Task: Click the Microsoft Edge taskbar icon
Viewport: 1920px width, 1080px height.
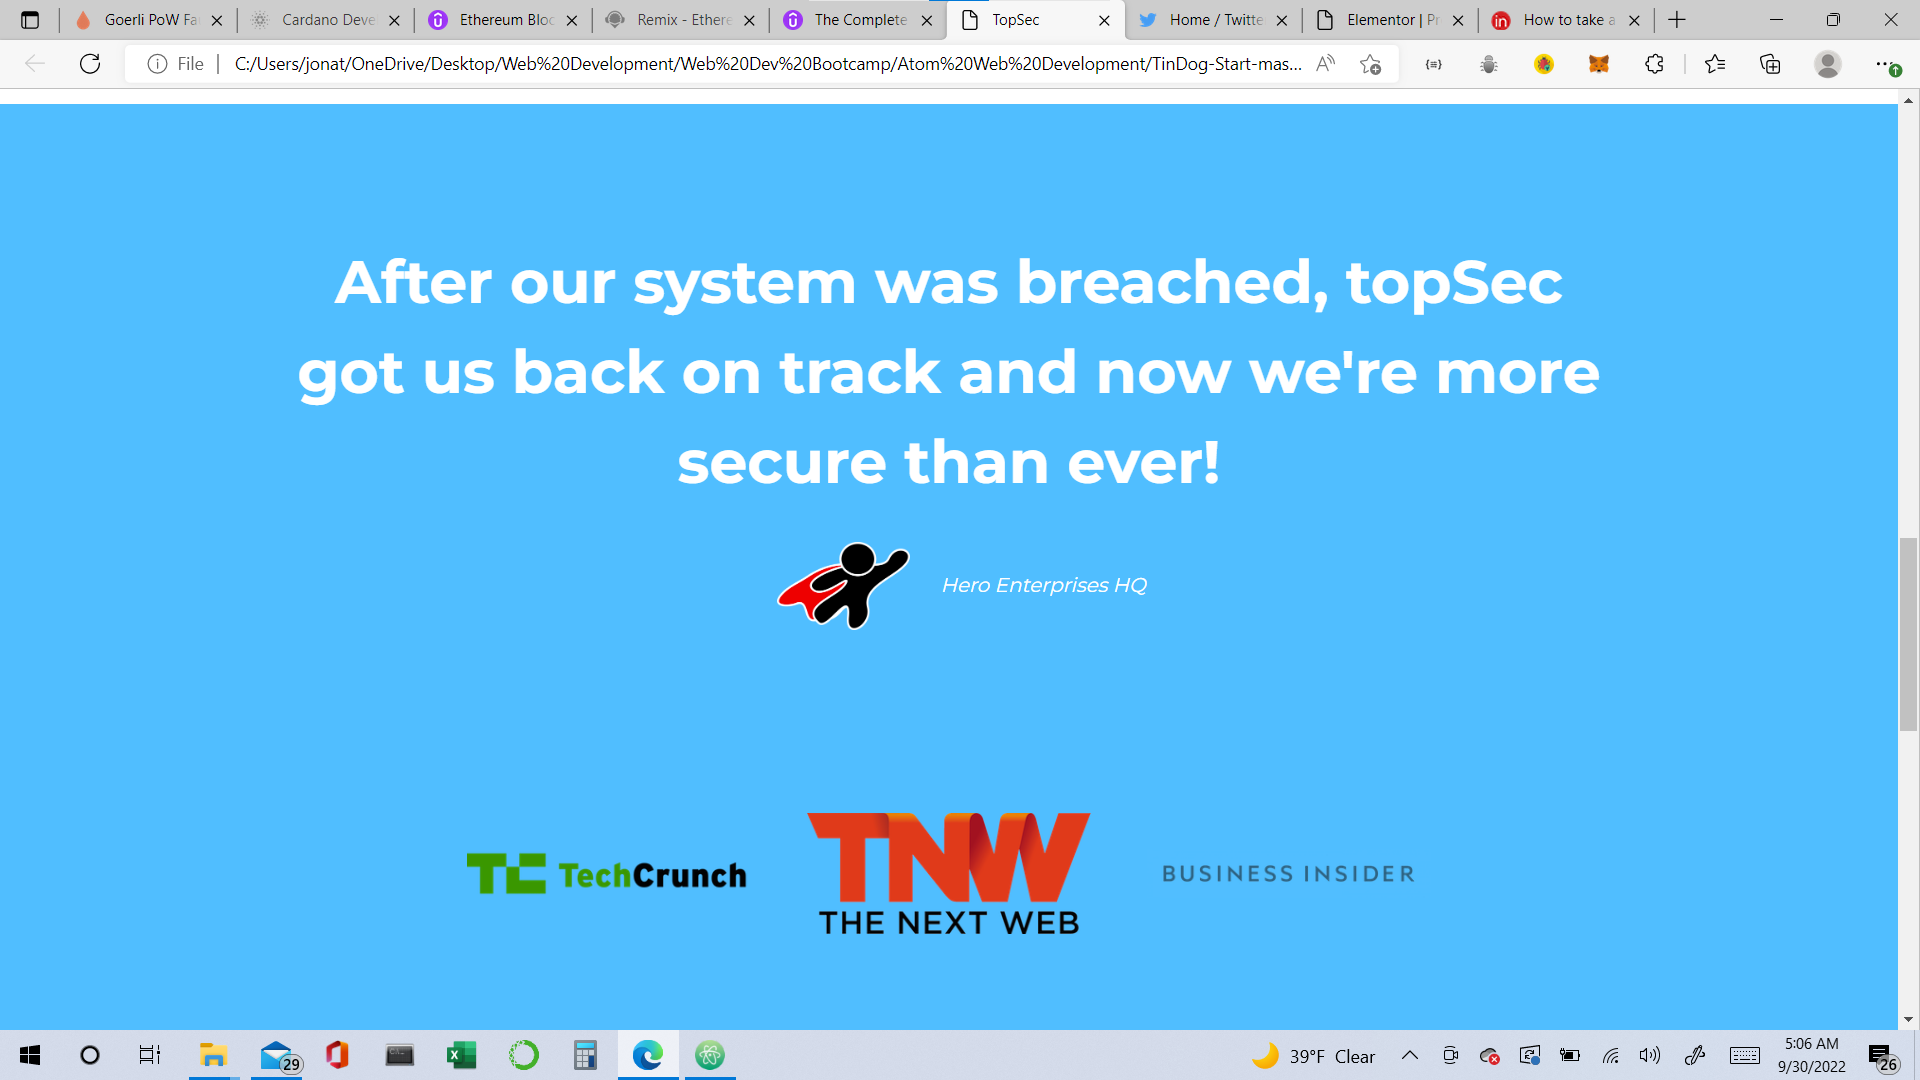Action: [x=647, y=1055]
